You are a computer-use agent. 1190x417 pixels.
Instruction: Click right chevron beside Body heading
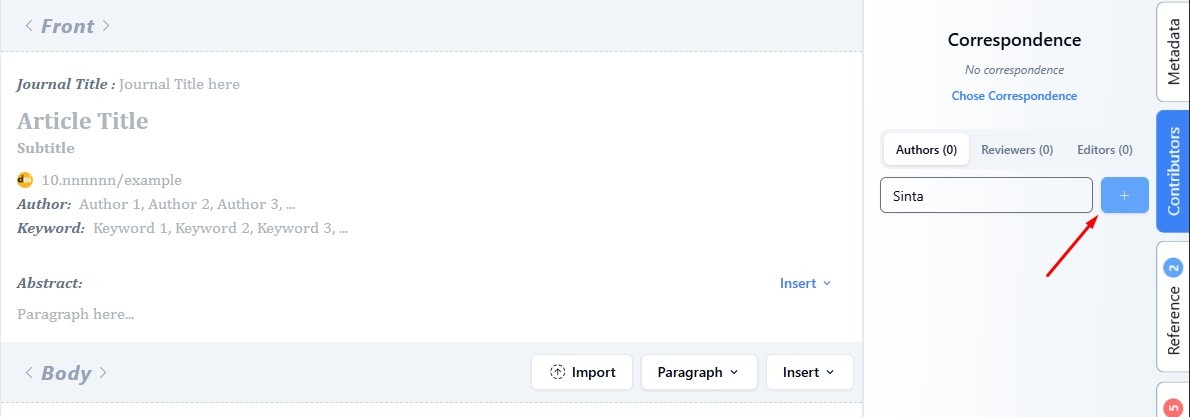point(103,373)
